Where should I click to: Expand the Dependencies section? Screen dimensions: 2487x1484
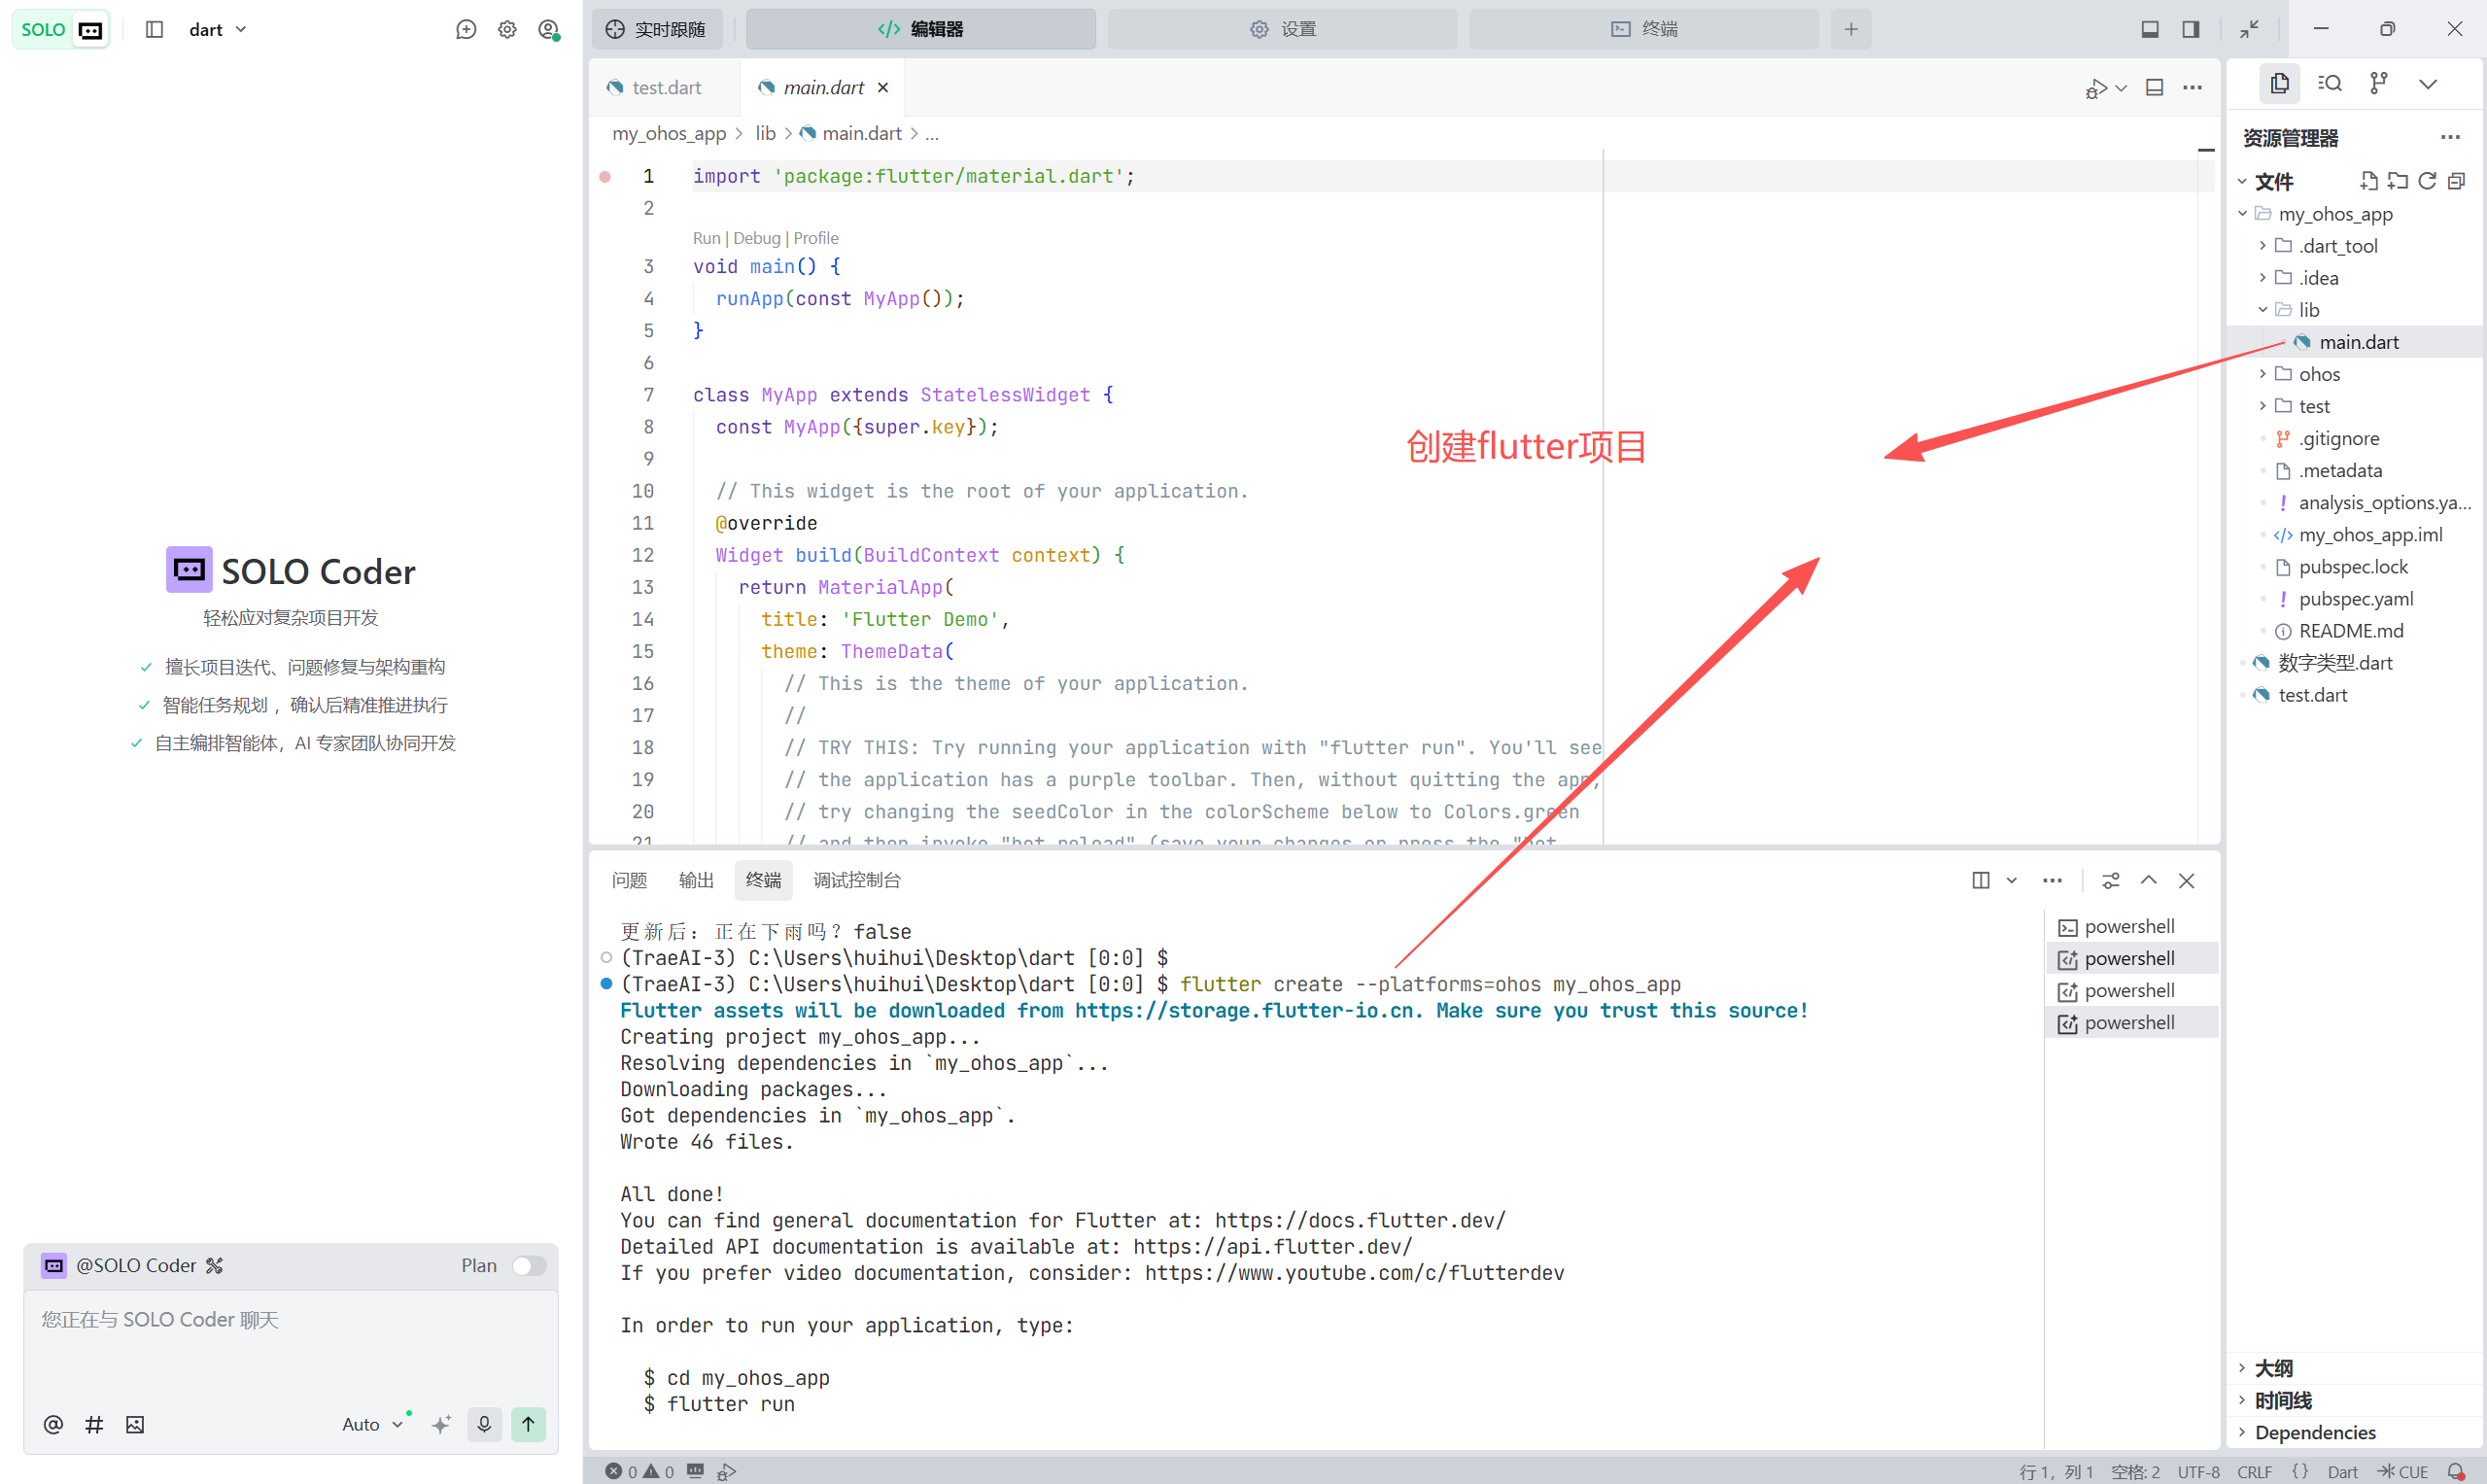pyautogui.click(x=2314, y=1432)
